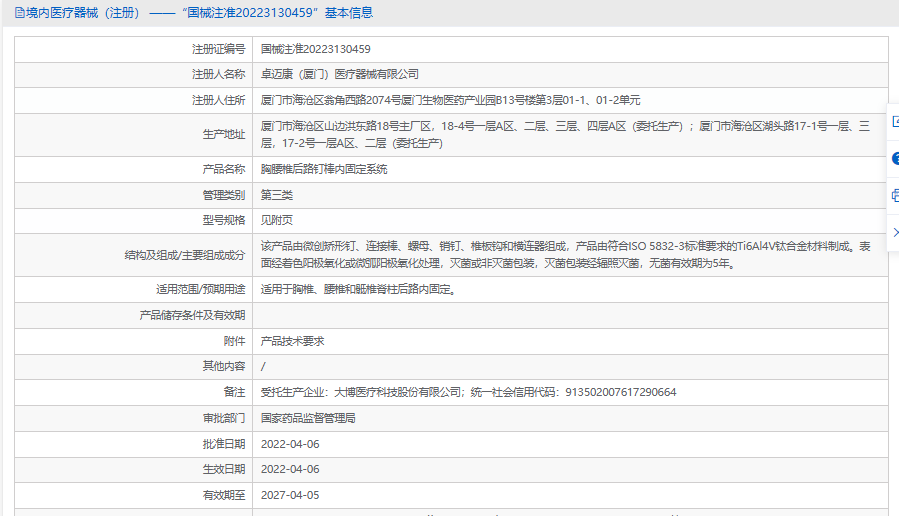Image resolution: width=899 pixels, height=516 pixels.
Task: Click the production address starting 厦门市海沧区山边洪东路18号
Action: (x=565, y=135)
